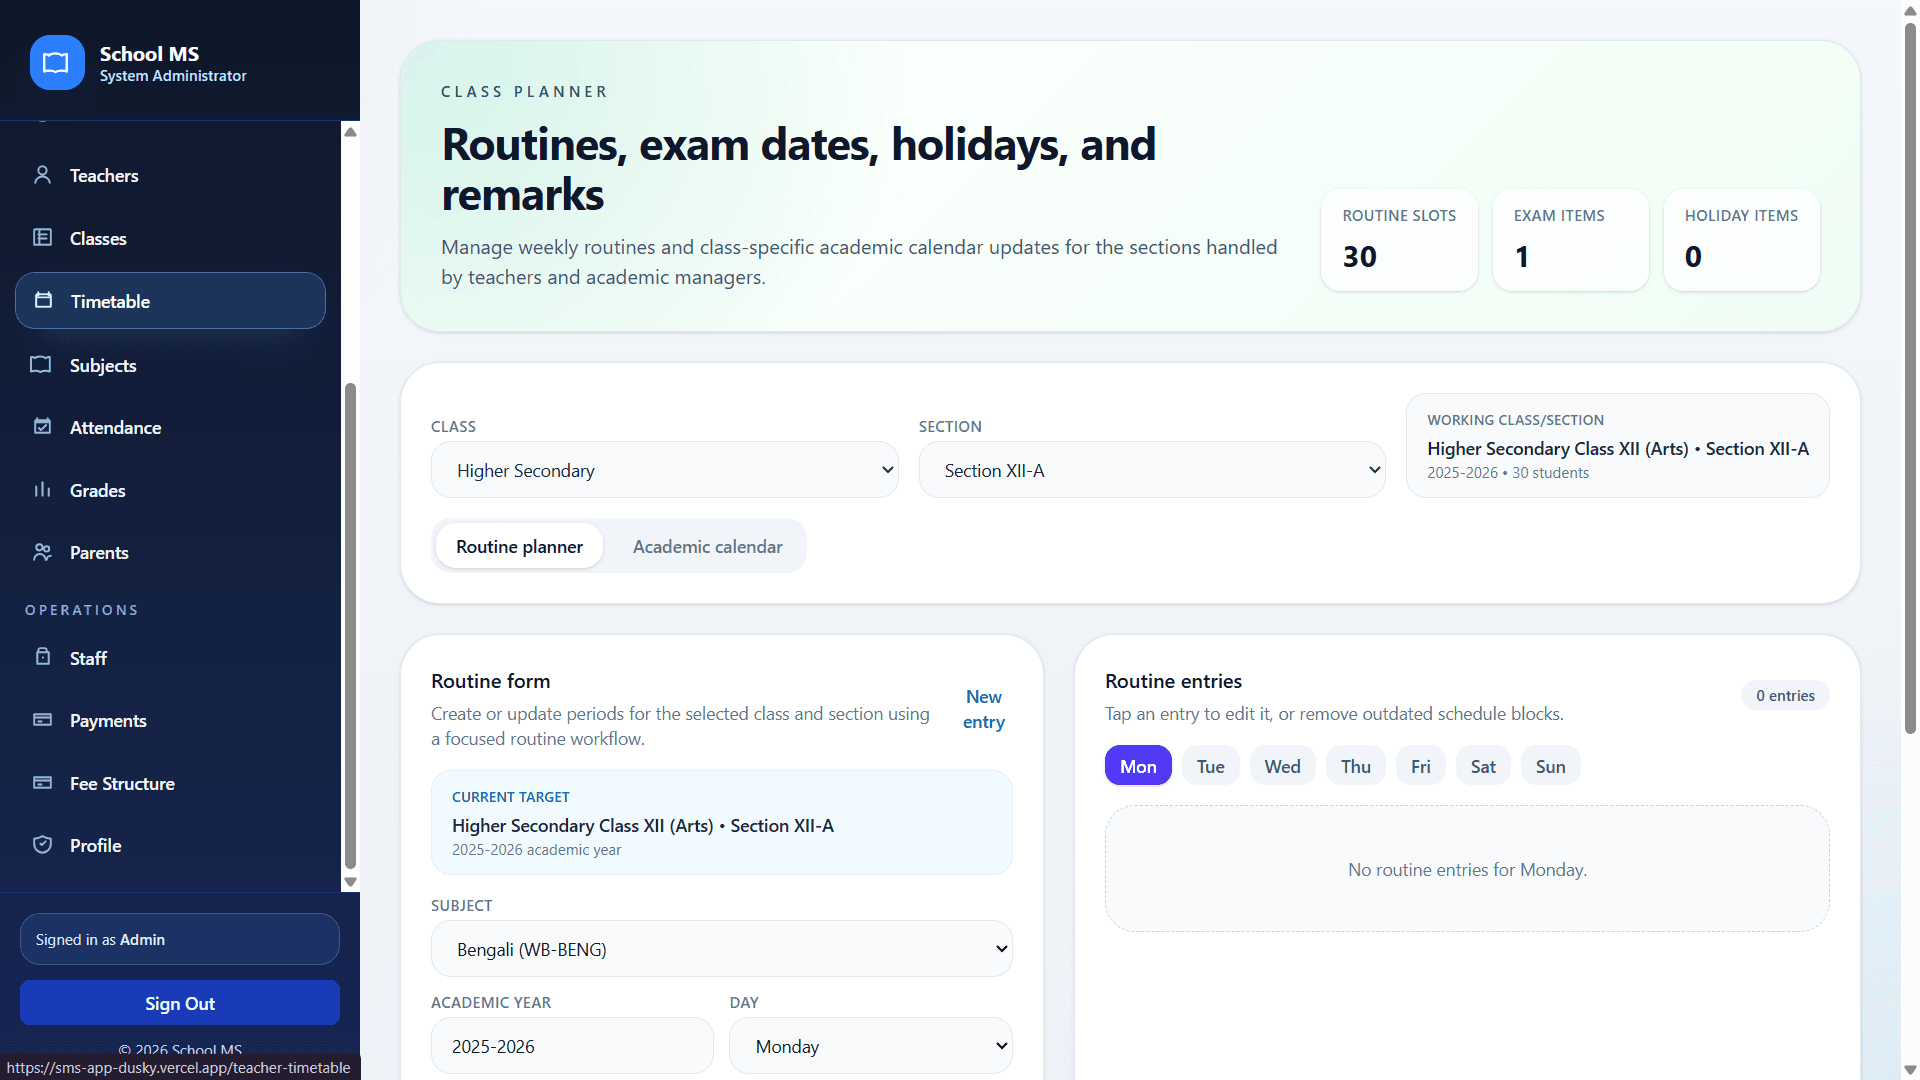Image resolution: width=1920 pixels, height=1080 pixels.
Task: Select Fri day filter
Action: coord(1421,766)
